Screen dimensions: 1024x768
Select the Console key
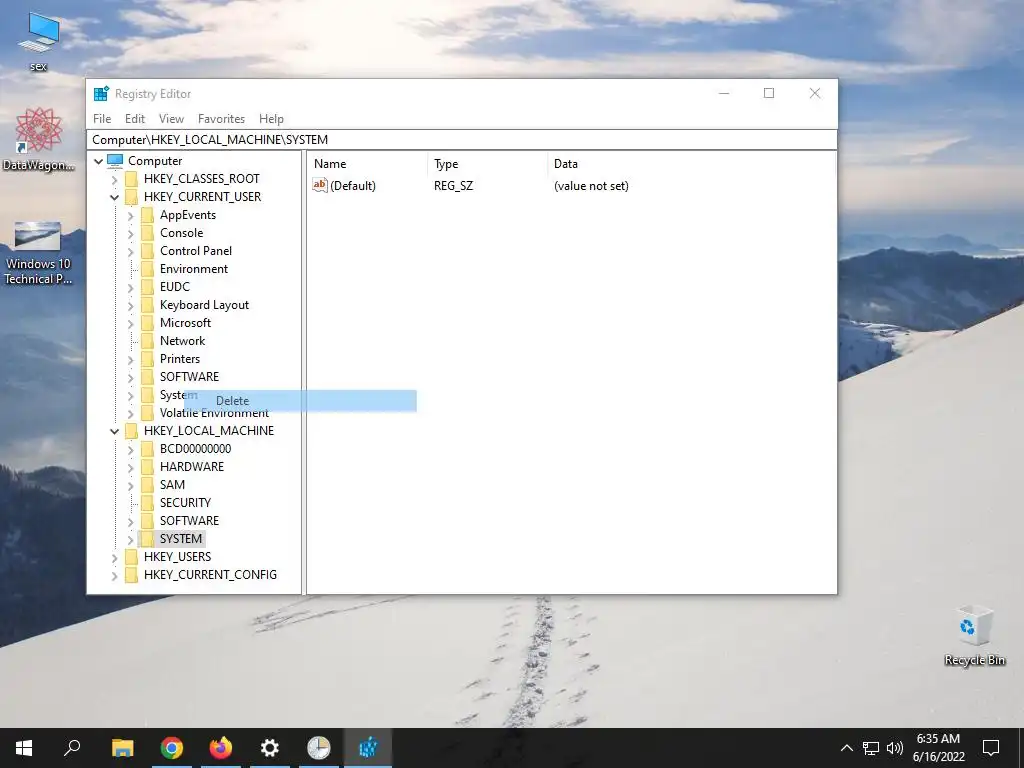pos(182,233)
